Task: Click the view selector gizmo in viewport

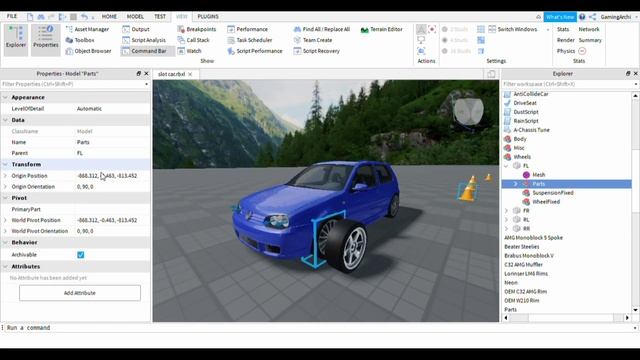Action: click(469, 111)
